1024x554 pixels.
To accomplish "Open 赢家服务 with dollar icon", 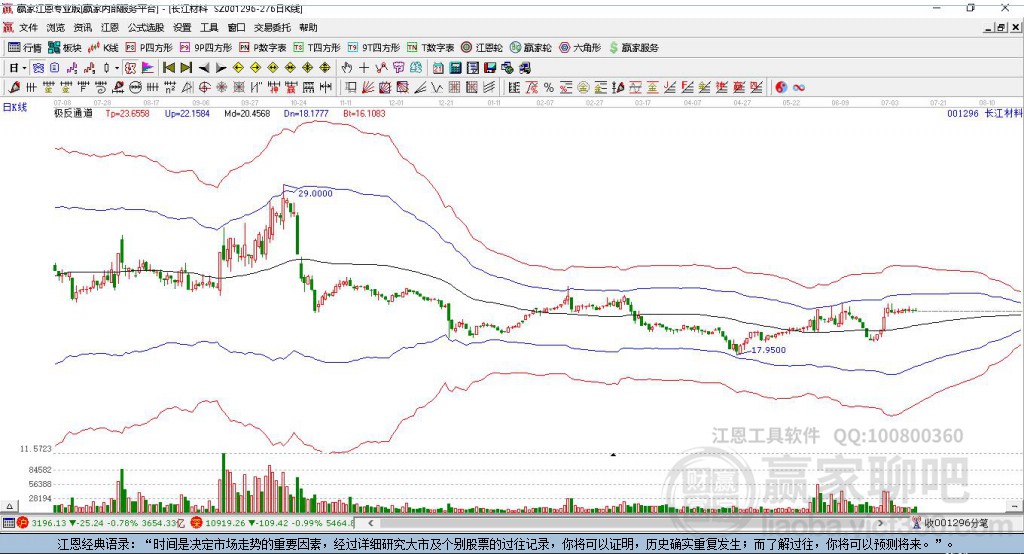I will point(633,48).
